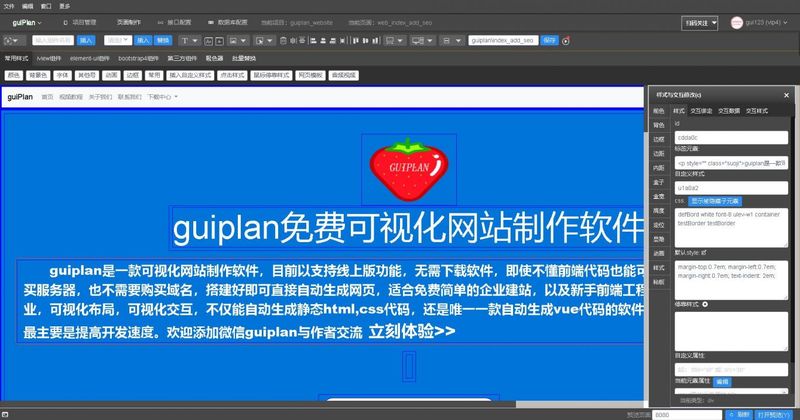The width and height of the screenshot is (800, 420).
Task: Click the id field containing cdda0c
Action: (731, 138)
